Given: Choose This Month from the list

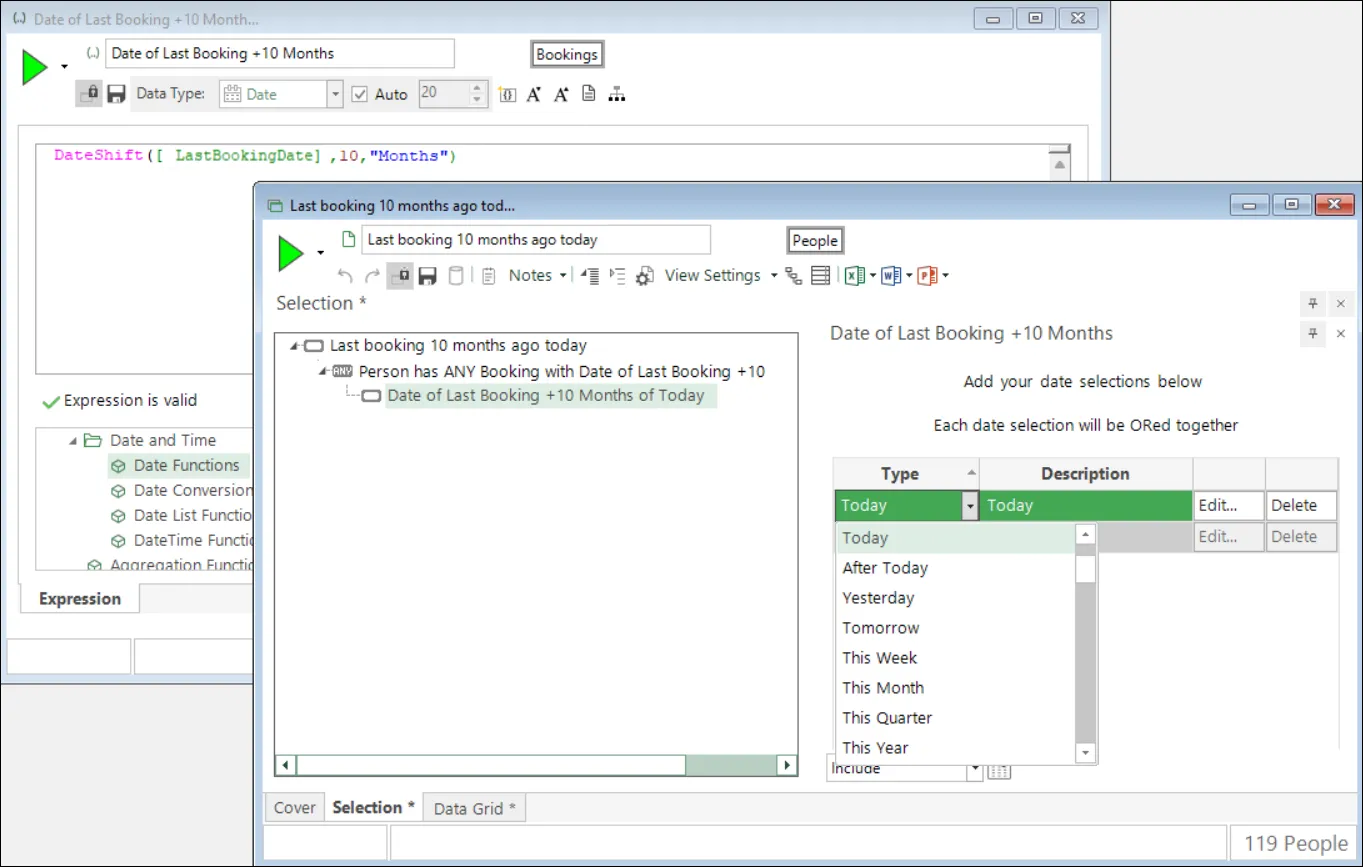Looking at the screenshot, I should point(883,688).
